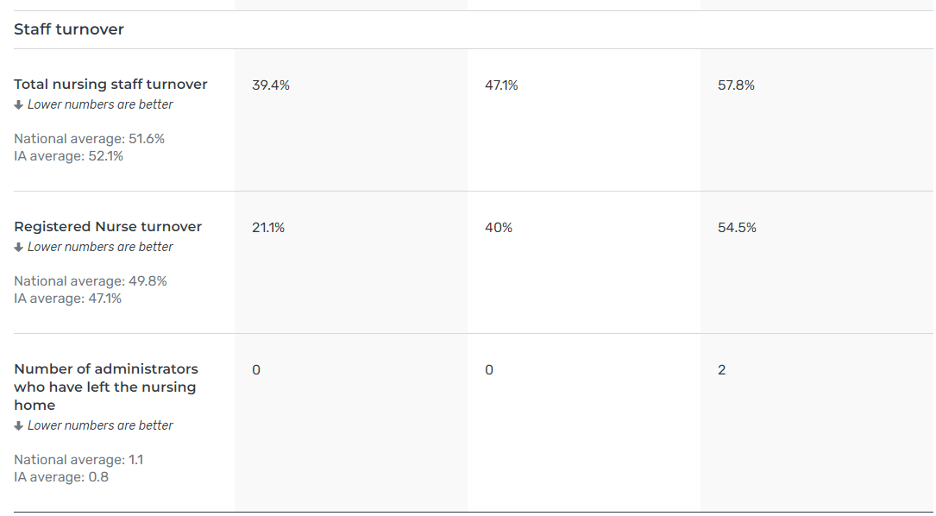Click the Total nursing staff turnover label
This screenshot has width=936, height=516.
click(x=111, y=85)
